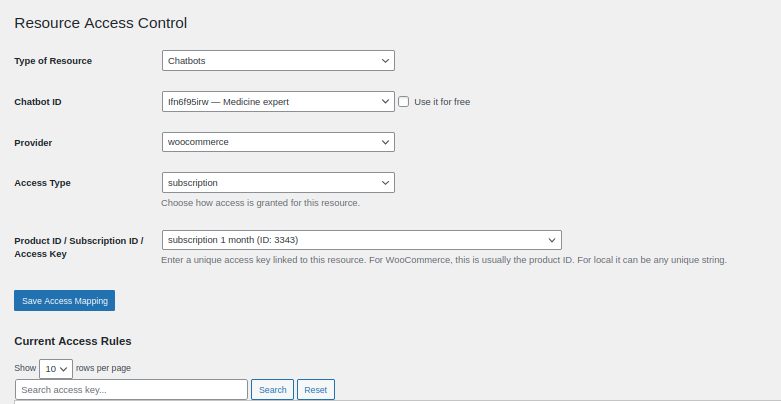Click the rows per page chevron
The width and height of the screenshot is (781, 404).
(65, 368)
